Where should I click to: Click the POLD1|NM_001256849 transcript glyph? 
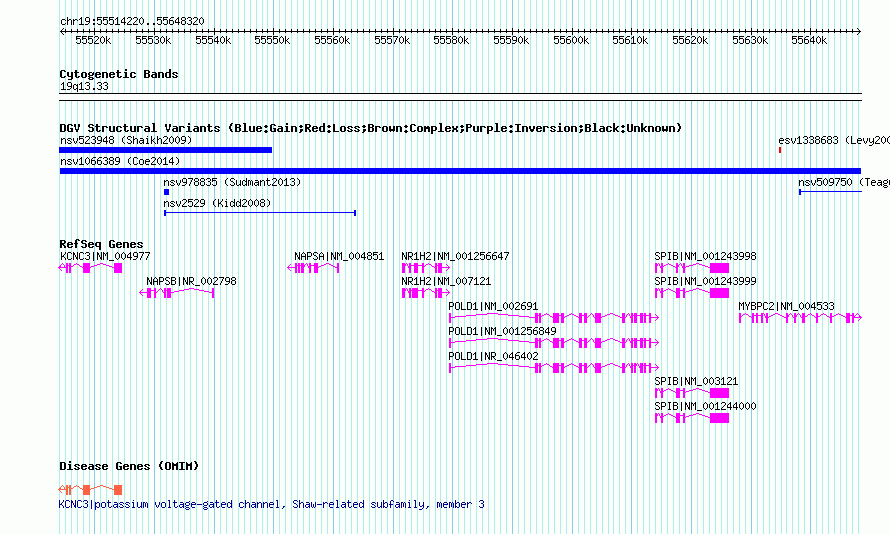point(554,343)
